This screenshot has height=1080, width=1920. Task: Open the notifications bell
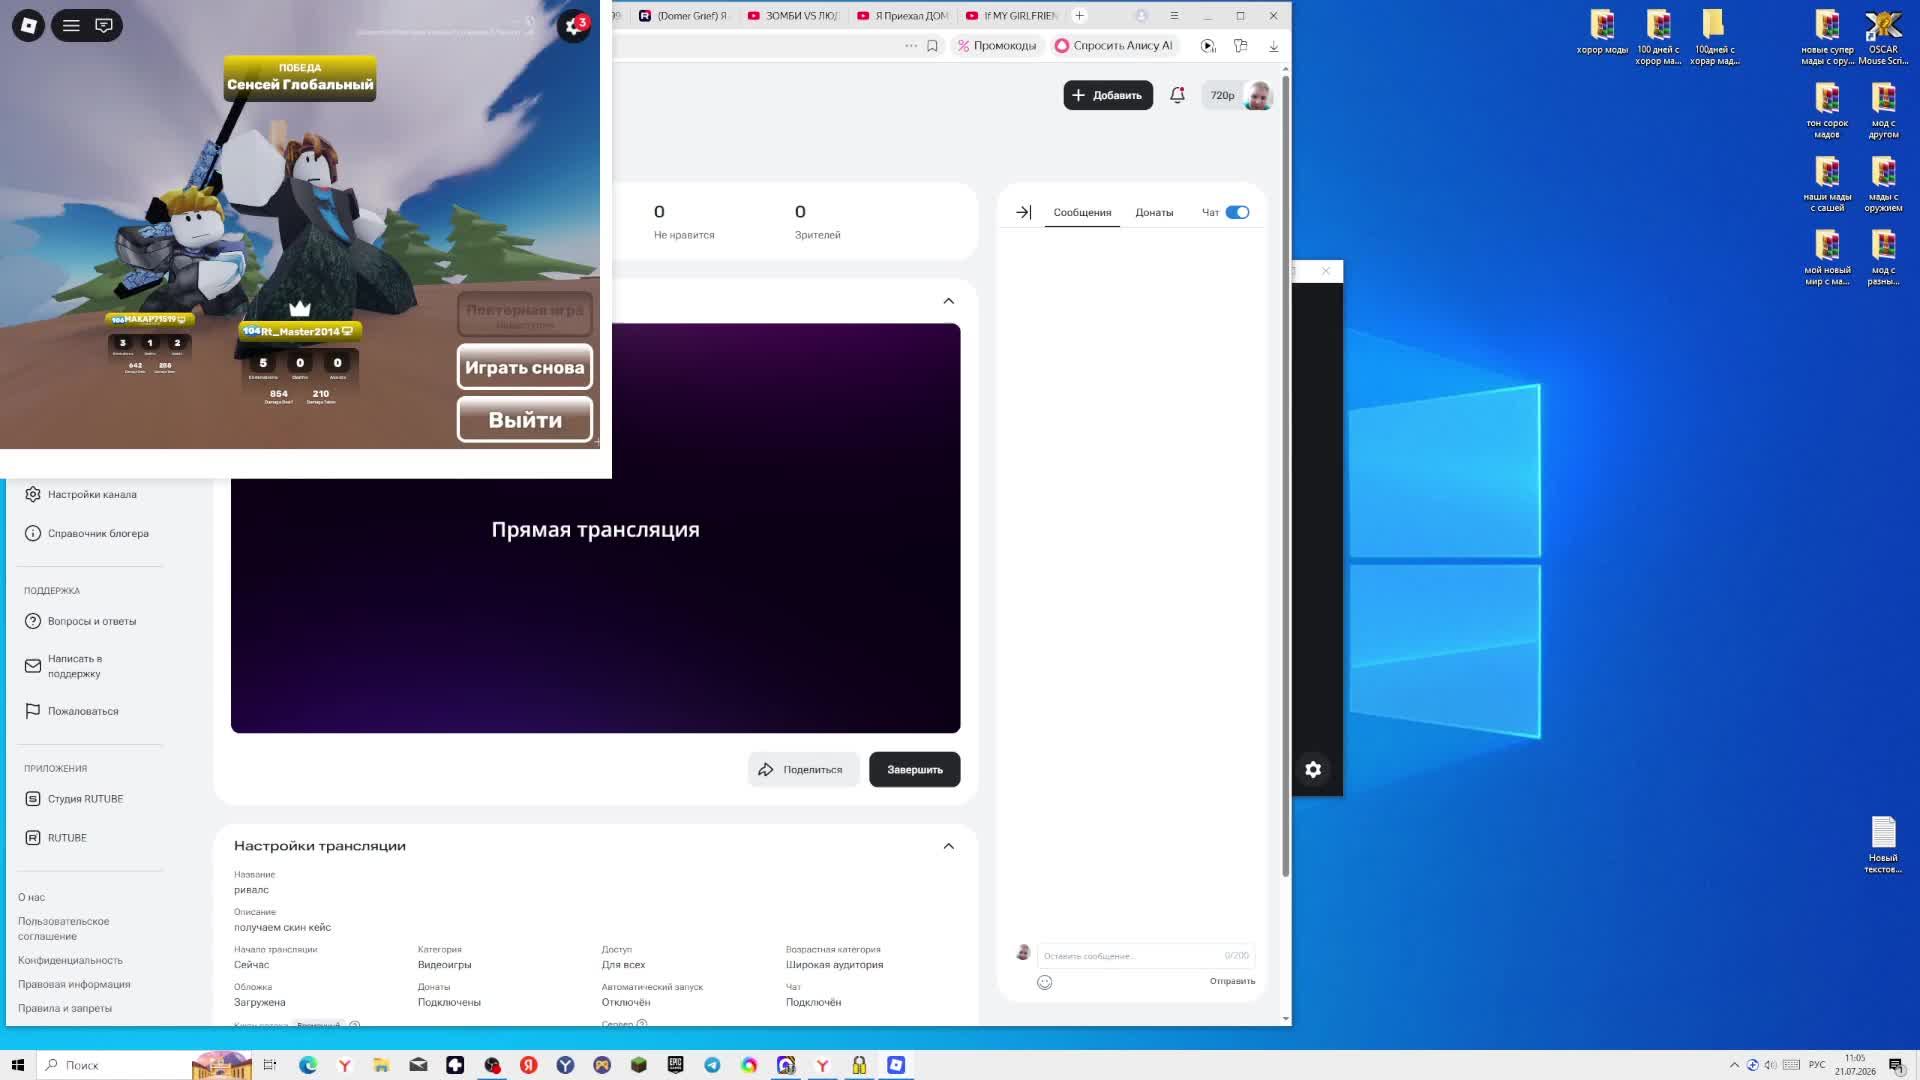[x=1177, y=95]
